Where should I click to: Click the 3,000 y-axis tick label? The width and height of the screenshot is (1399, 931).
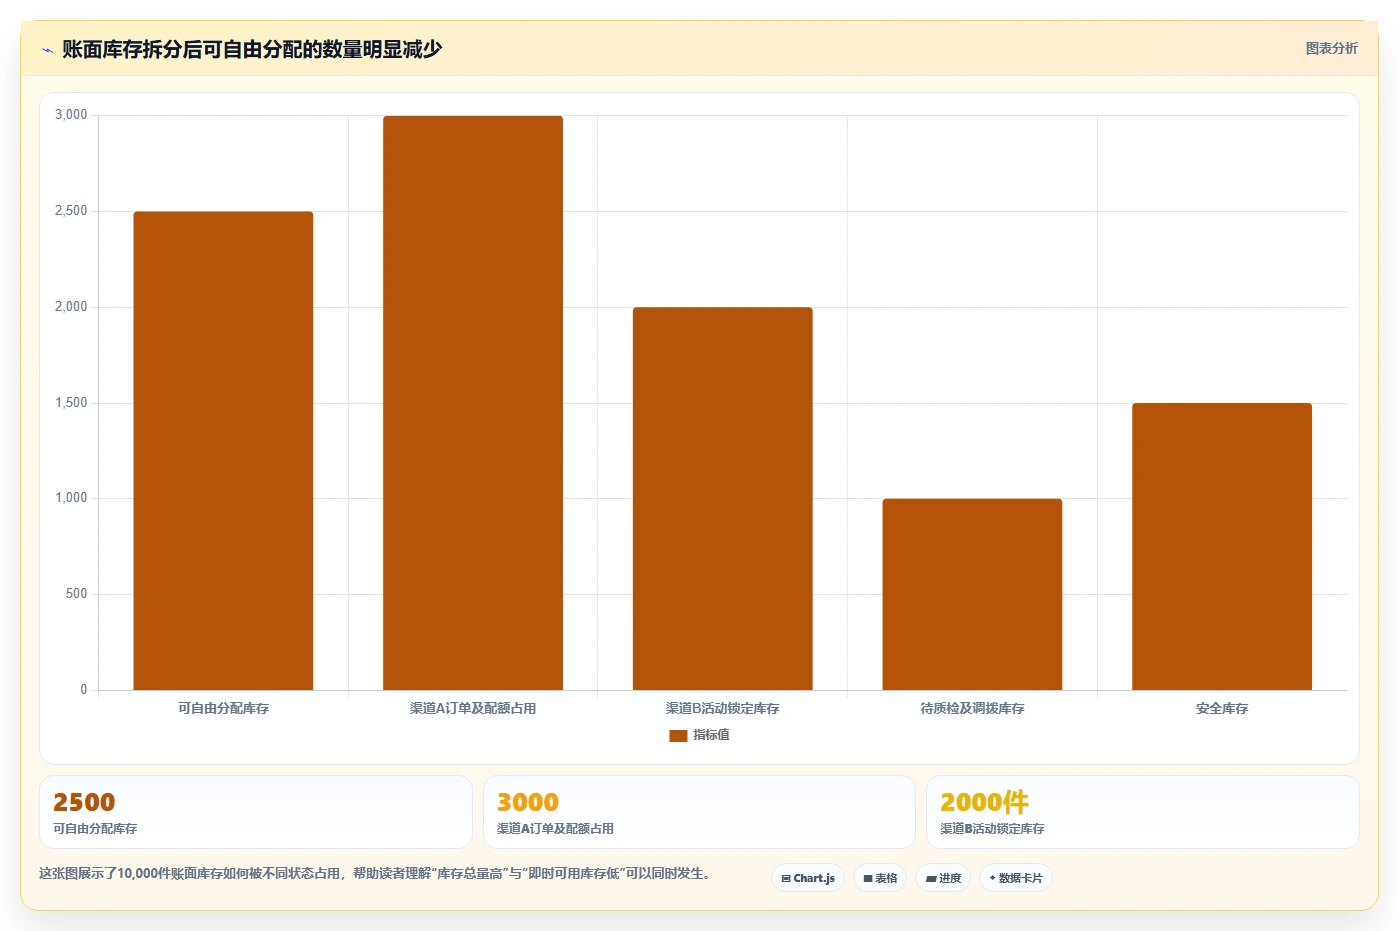click(71, 115)
